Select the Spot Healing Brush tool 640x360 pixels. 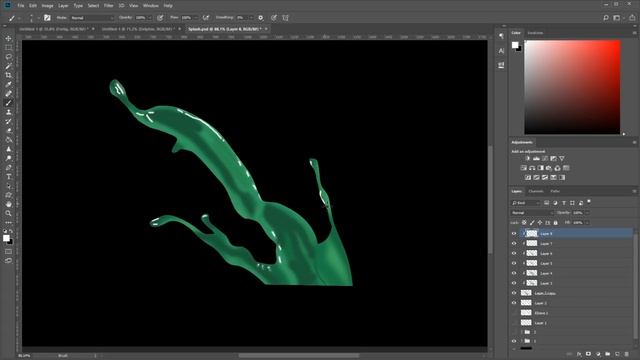coord(8,93)
